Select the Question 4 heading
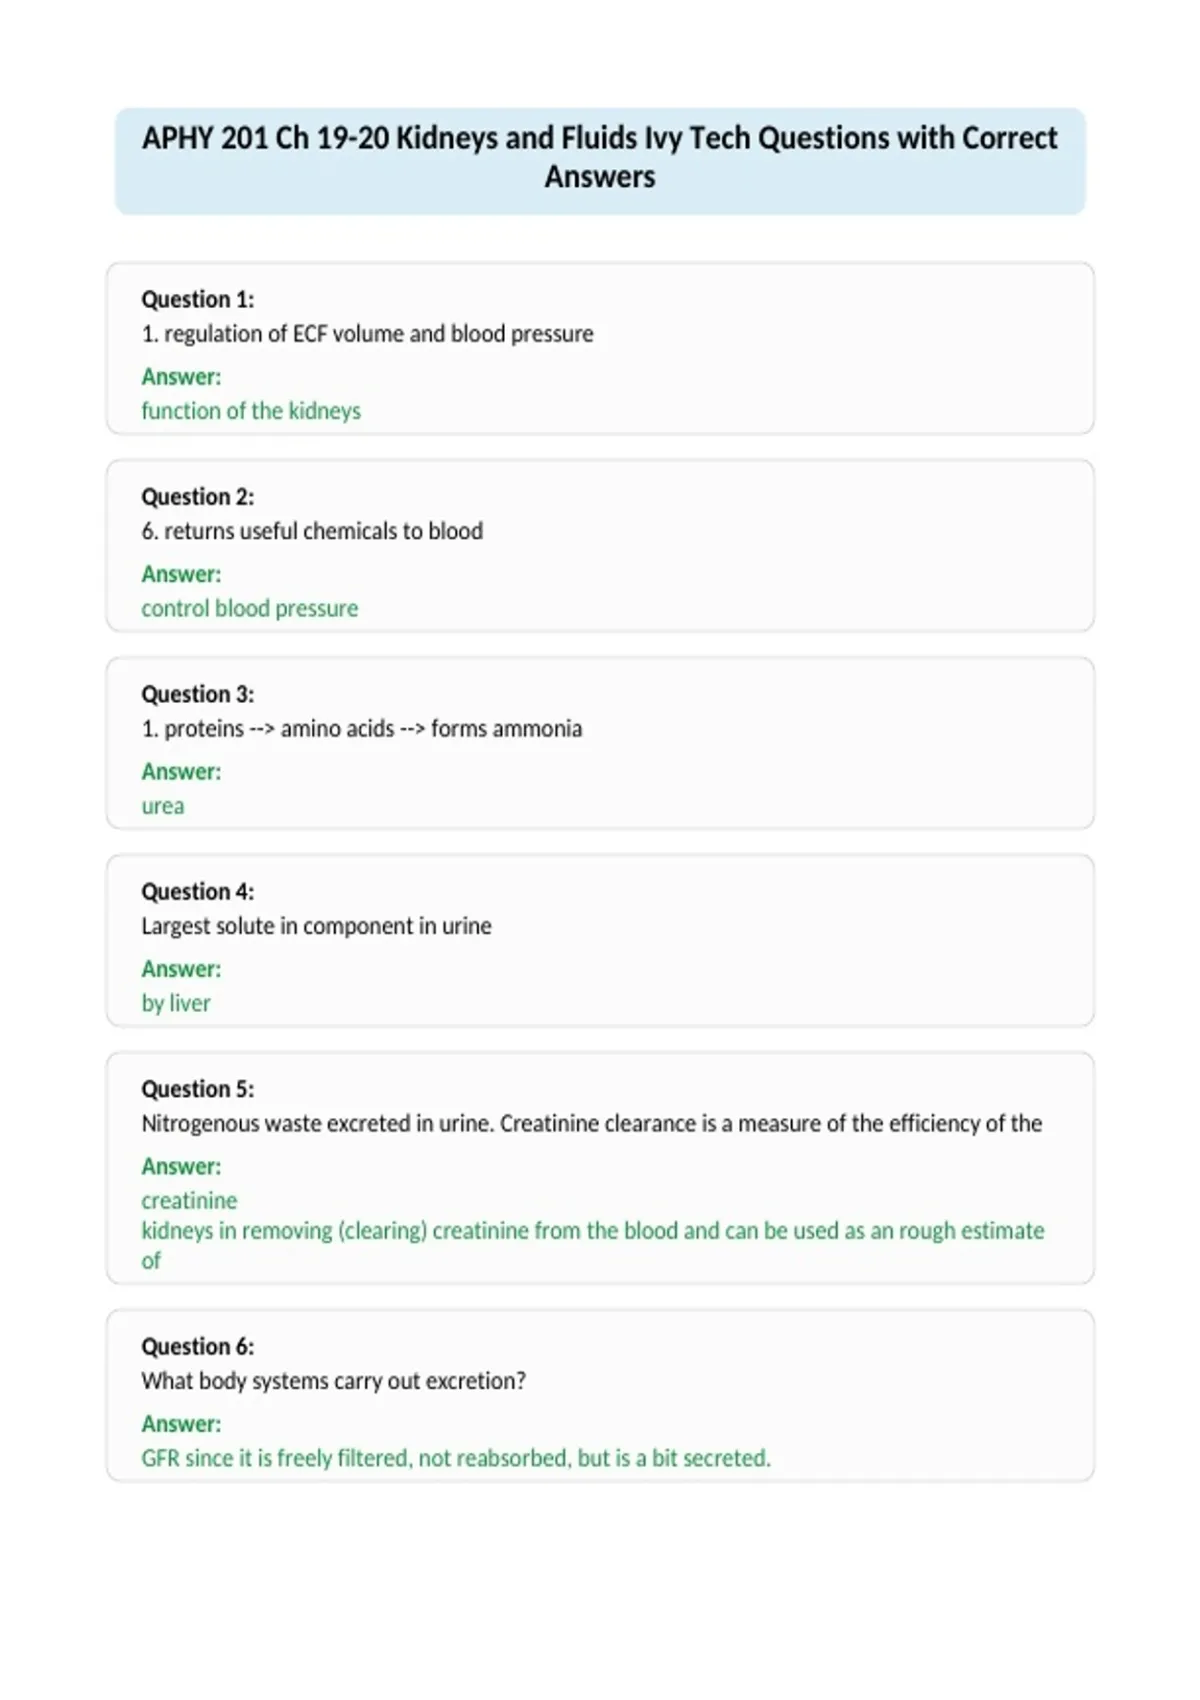 pyautogui.click(x=198, y=891)
